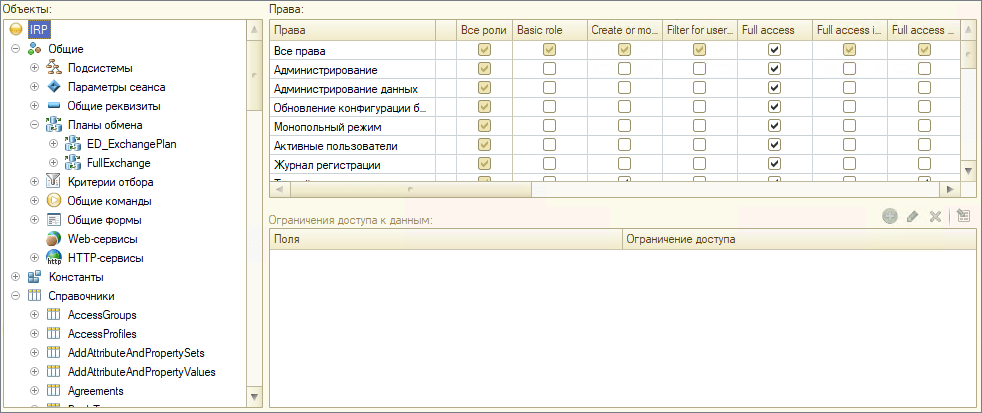Expand the AccessGroups catalog node
The height and width of the screenshot is (413, 982).
coord(34,315)
